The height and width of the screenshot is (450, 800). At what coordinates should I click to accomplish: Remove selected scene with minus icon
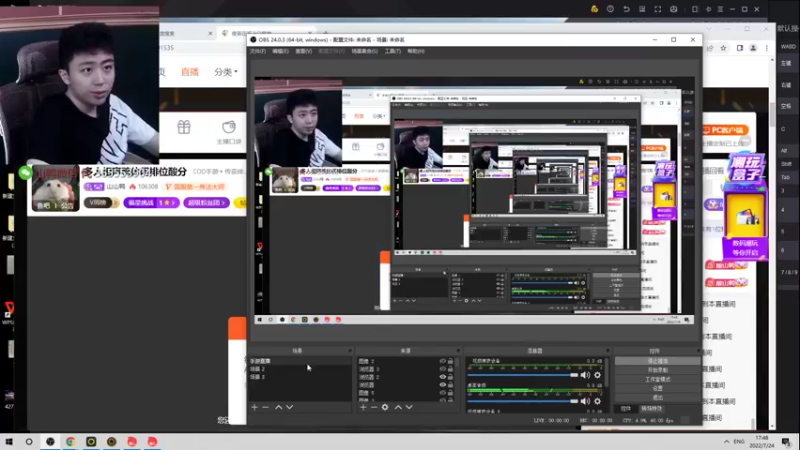coord(265,407)
